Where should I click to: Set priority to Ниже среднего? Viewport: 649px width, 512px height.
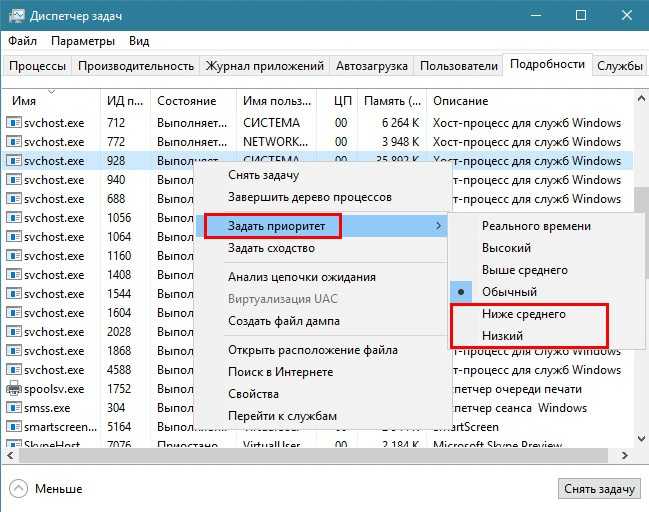(524, 314)
